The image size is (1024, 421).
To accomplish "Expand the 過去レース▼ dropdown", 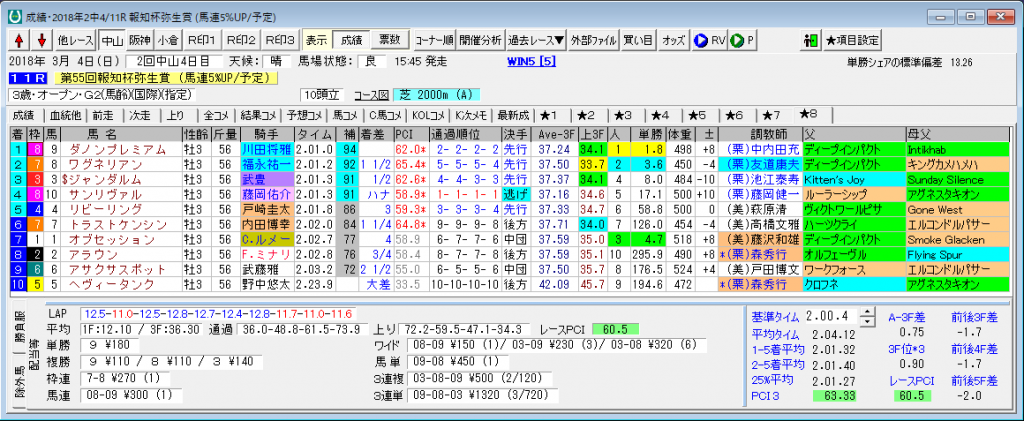I will point(536,40).
